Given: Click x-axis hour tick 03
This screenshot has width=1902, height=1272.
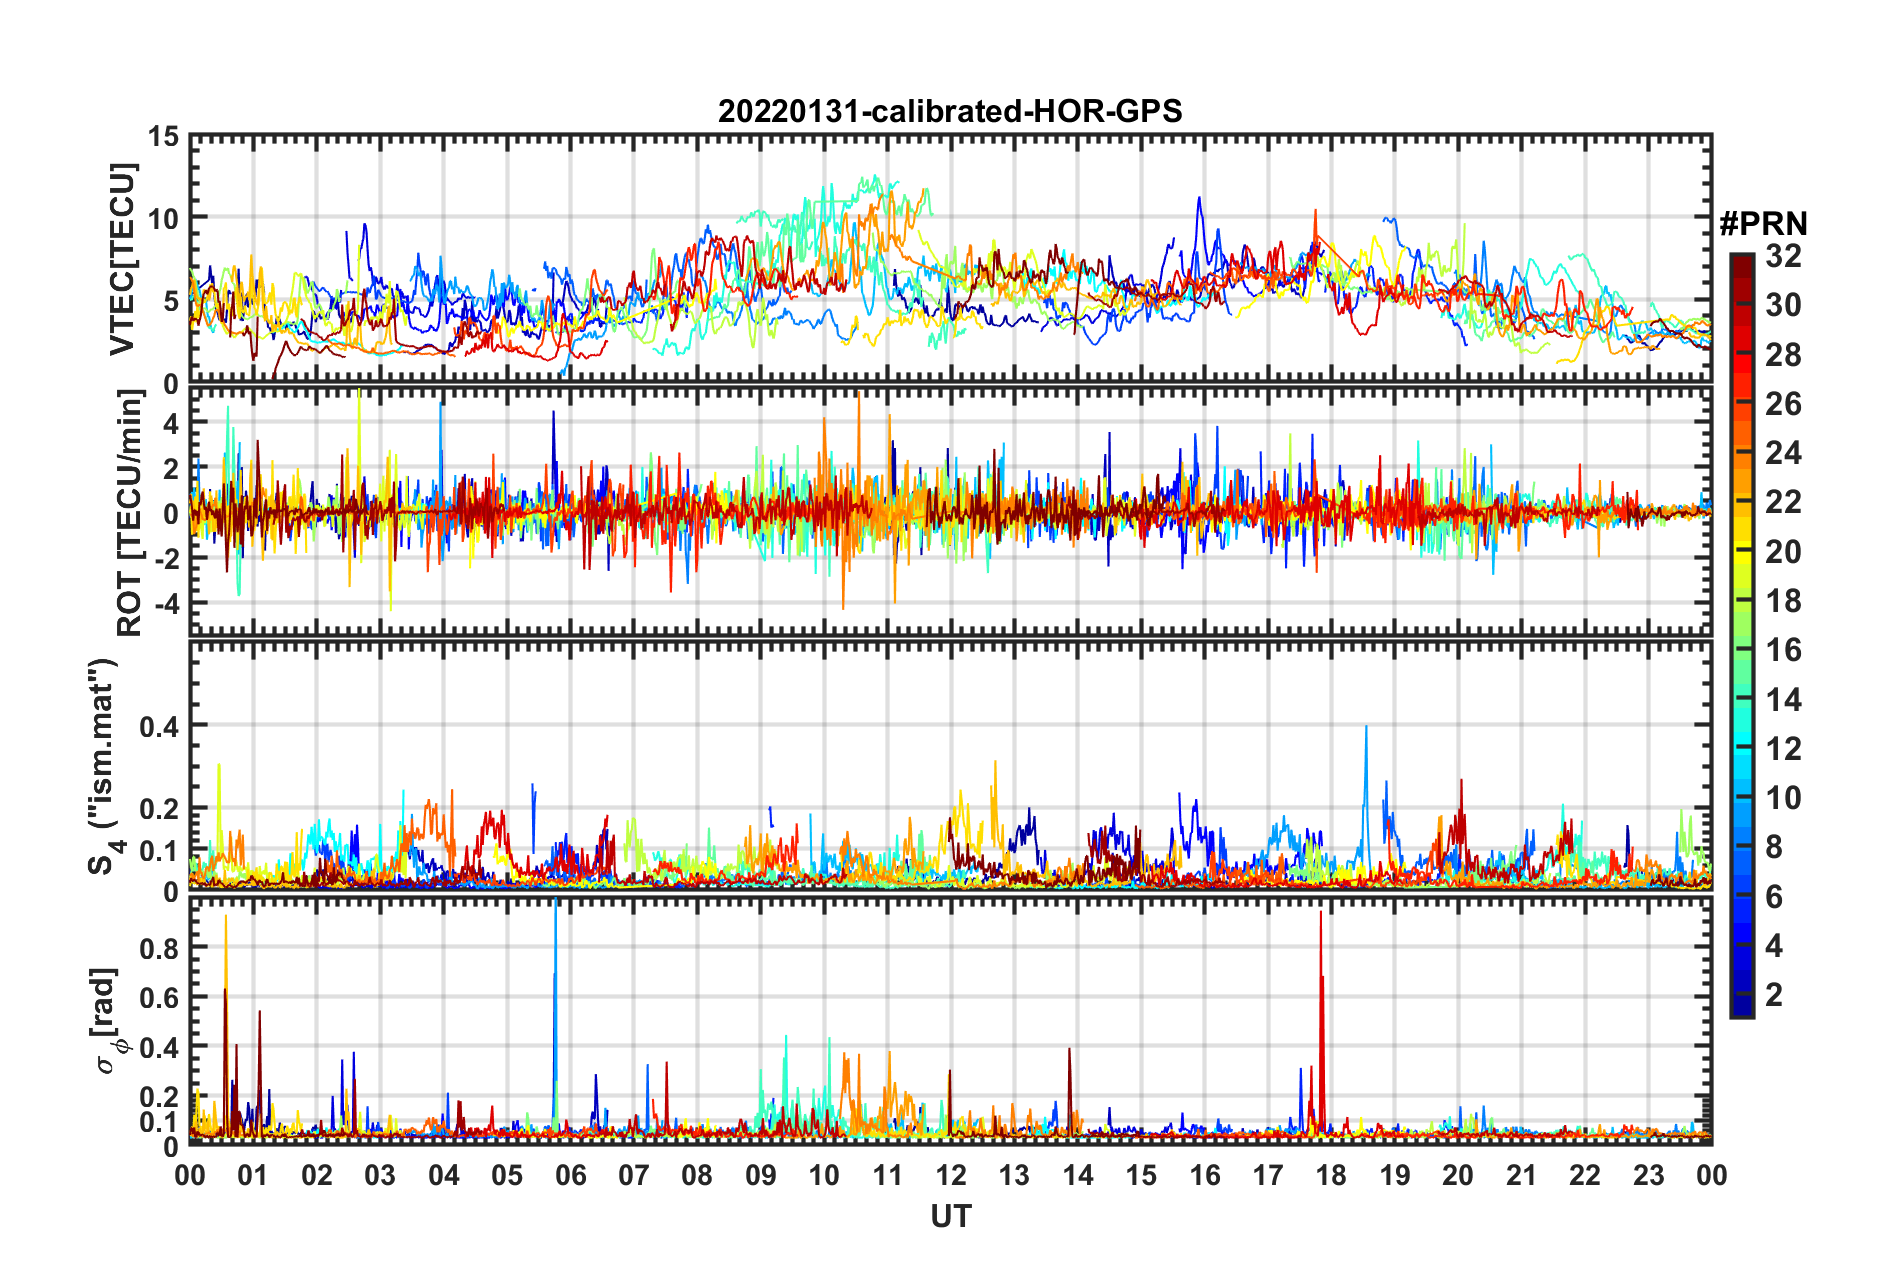Looking at the screenshot, I should coord(380,1175).
